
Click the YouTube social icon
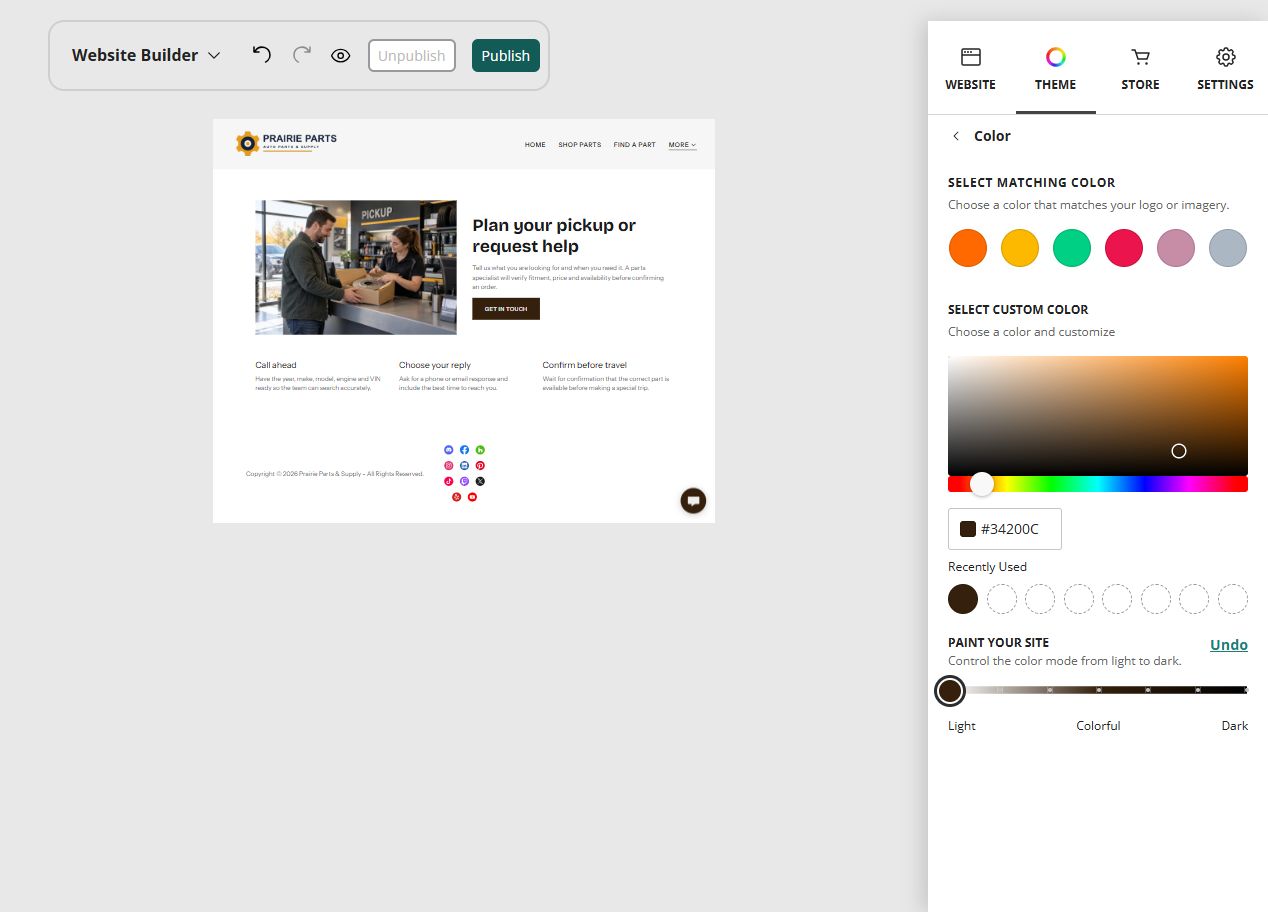click(x=472, y=497)
